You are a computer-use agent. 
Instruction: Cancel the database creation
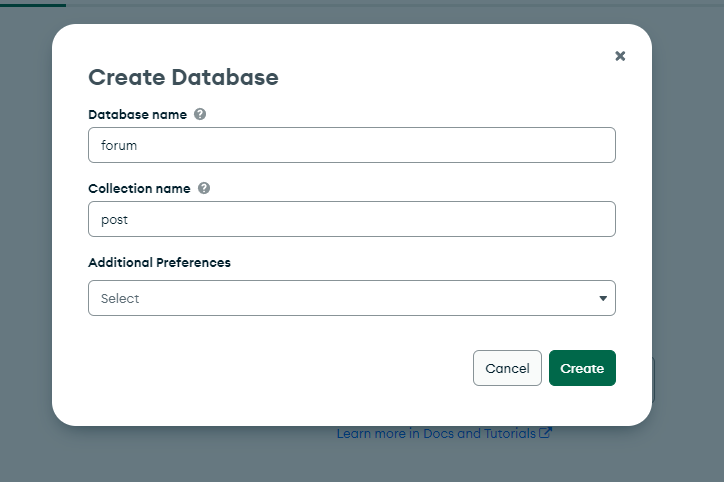507,368
